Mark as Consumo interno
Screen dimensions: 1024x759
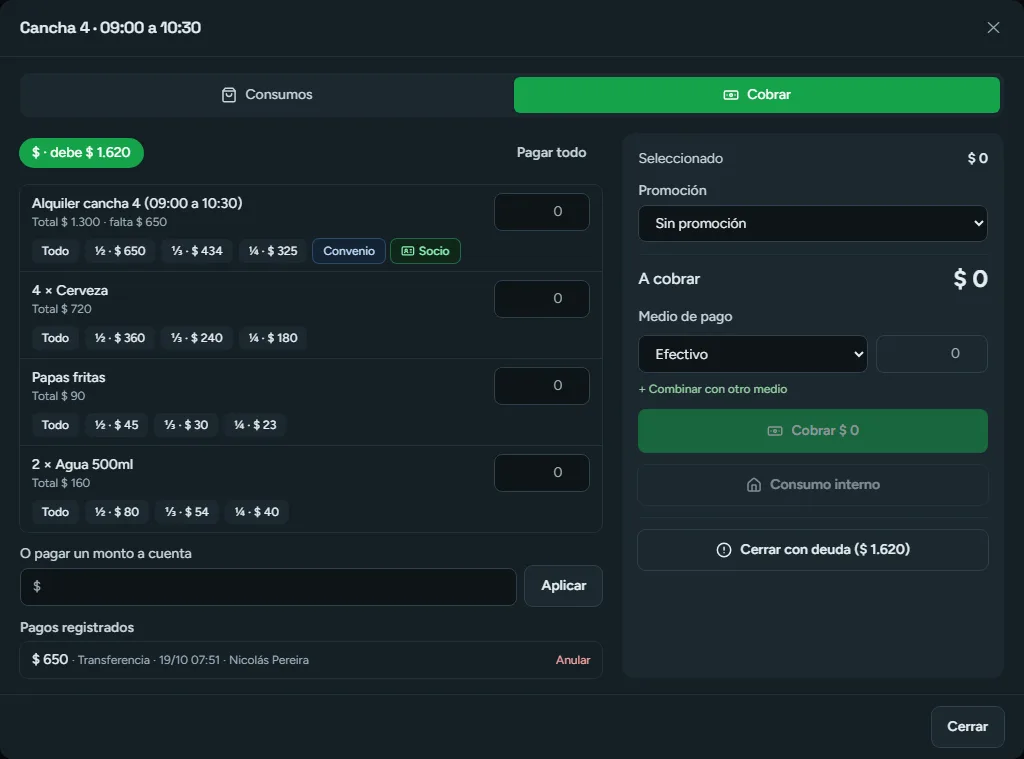click(812, 485)
